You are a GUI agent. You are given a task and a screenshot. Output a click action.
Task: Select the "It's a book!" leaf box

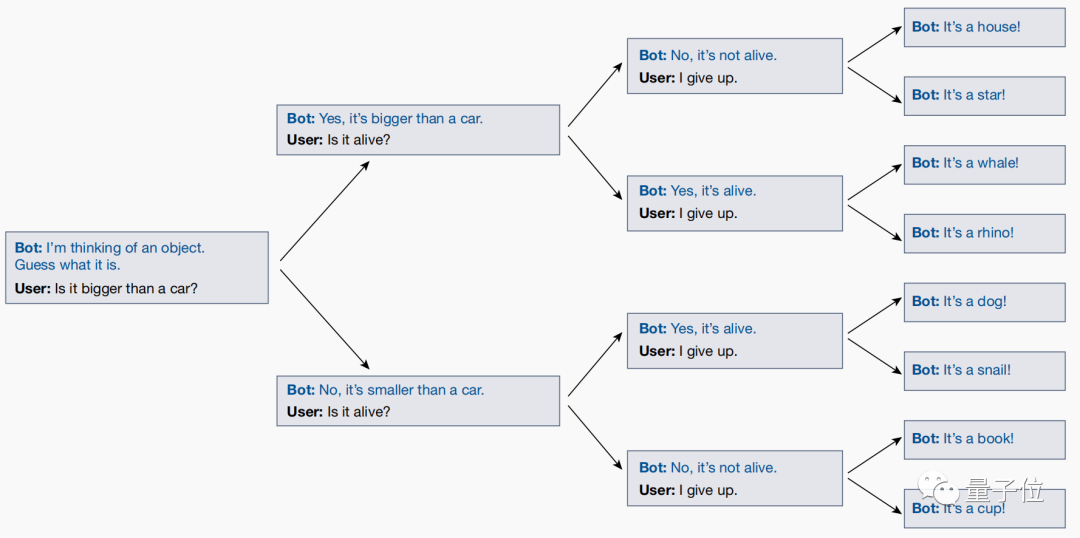(984, 439)
